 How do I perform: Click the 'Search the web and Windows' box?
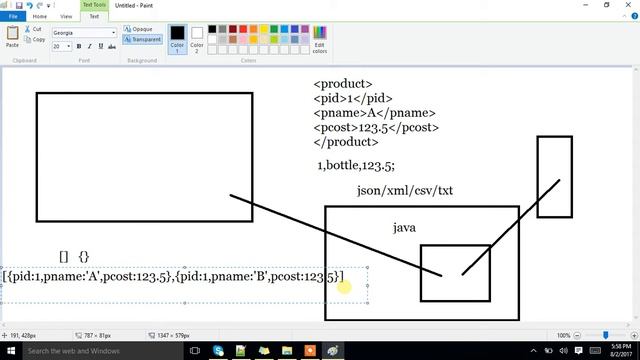pyautogui.click(x=103, y=351)
